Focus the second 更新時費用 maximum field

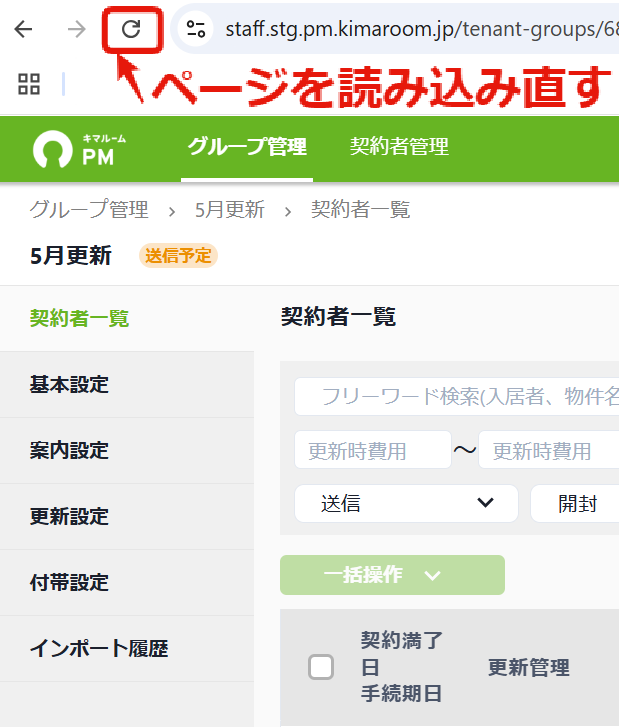[549, 450]
